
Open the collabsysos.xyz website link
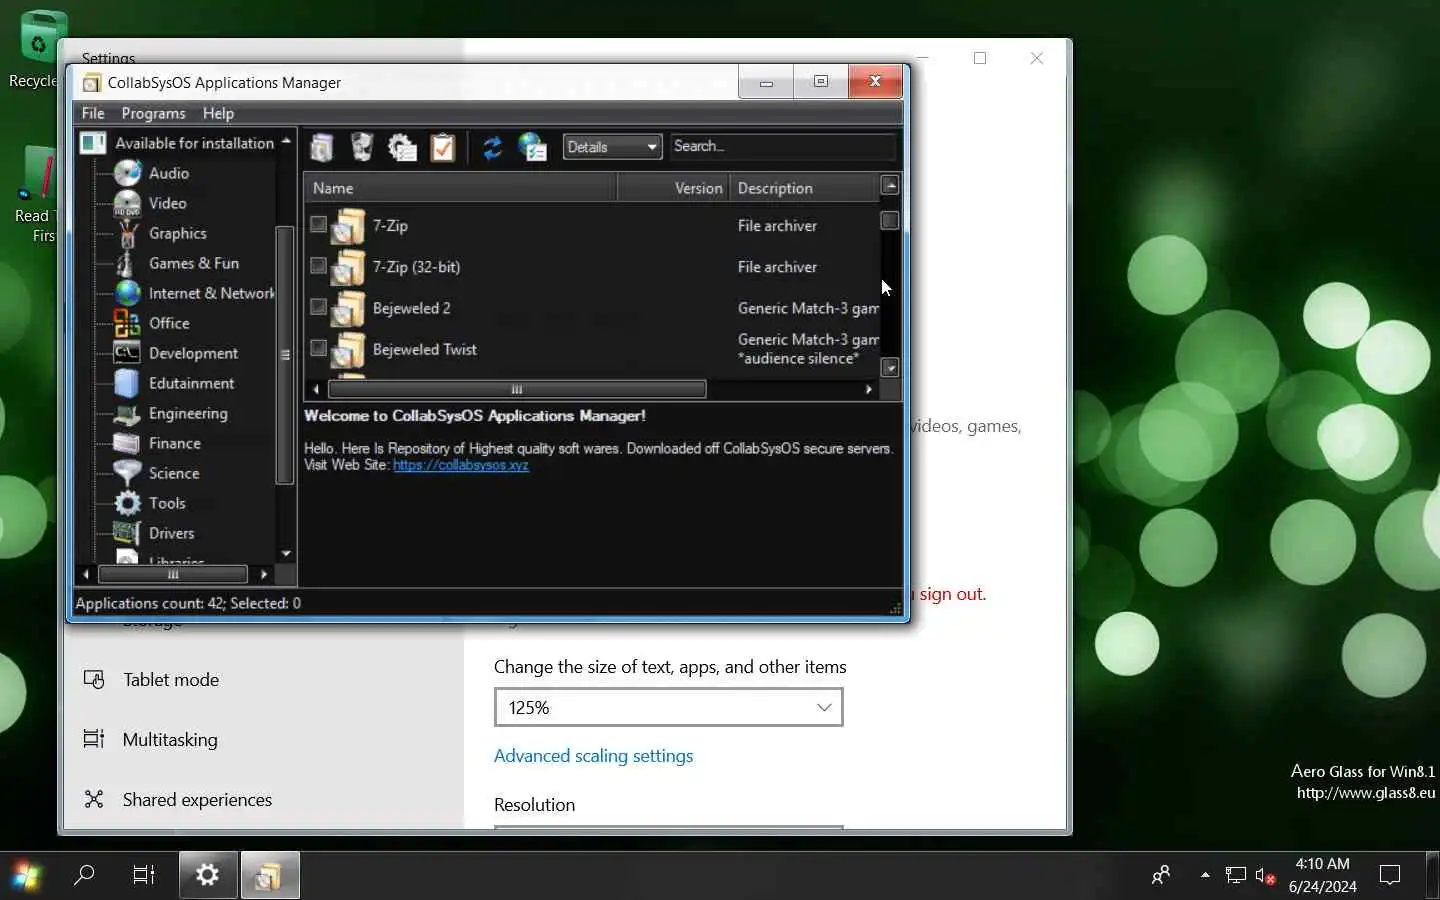461,465
